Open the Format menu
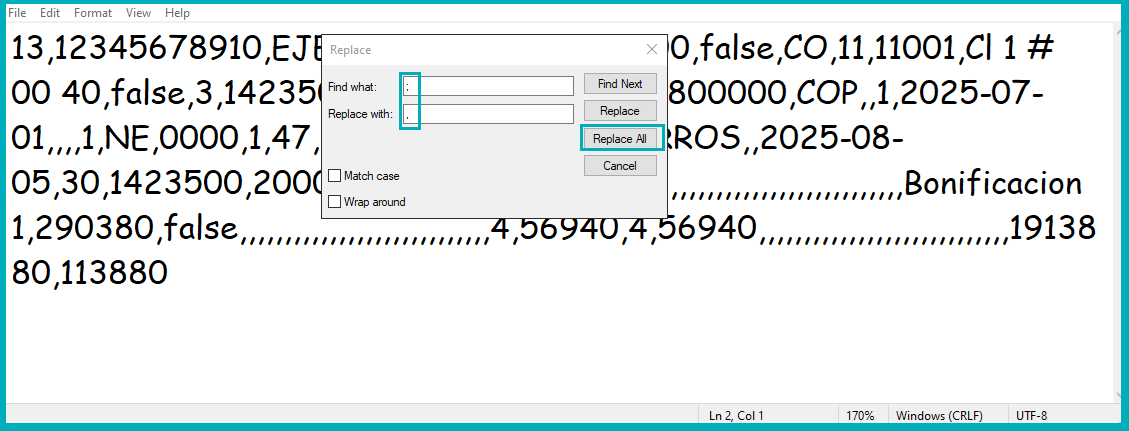The image size is (1129, 431). [x=93, y=13]
